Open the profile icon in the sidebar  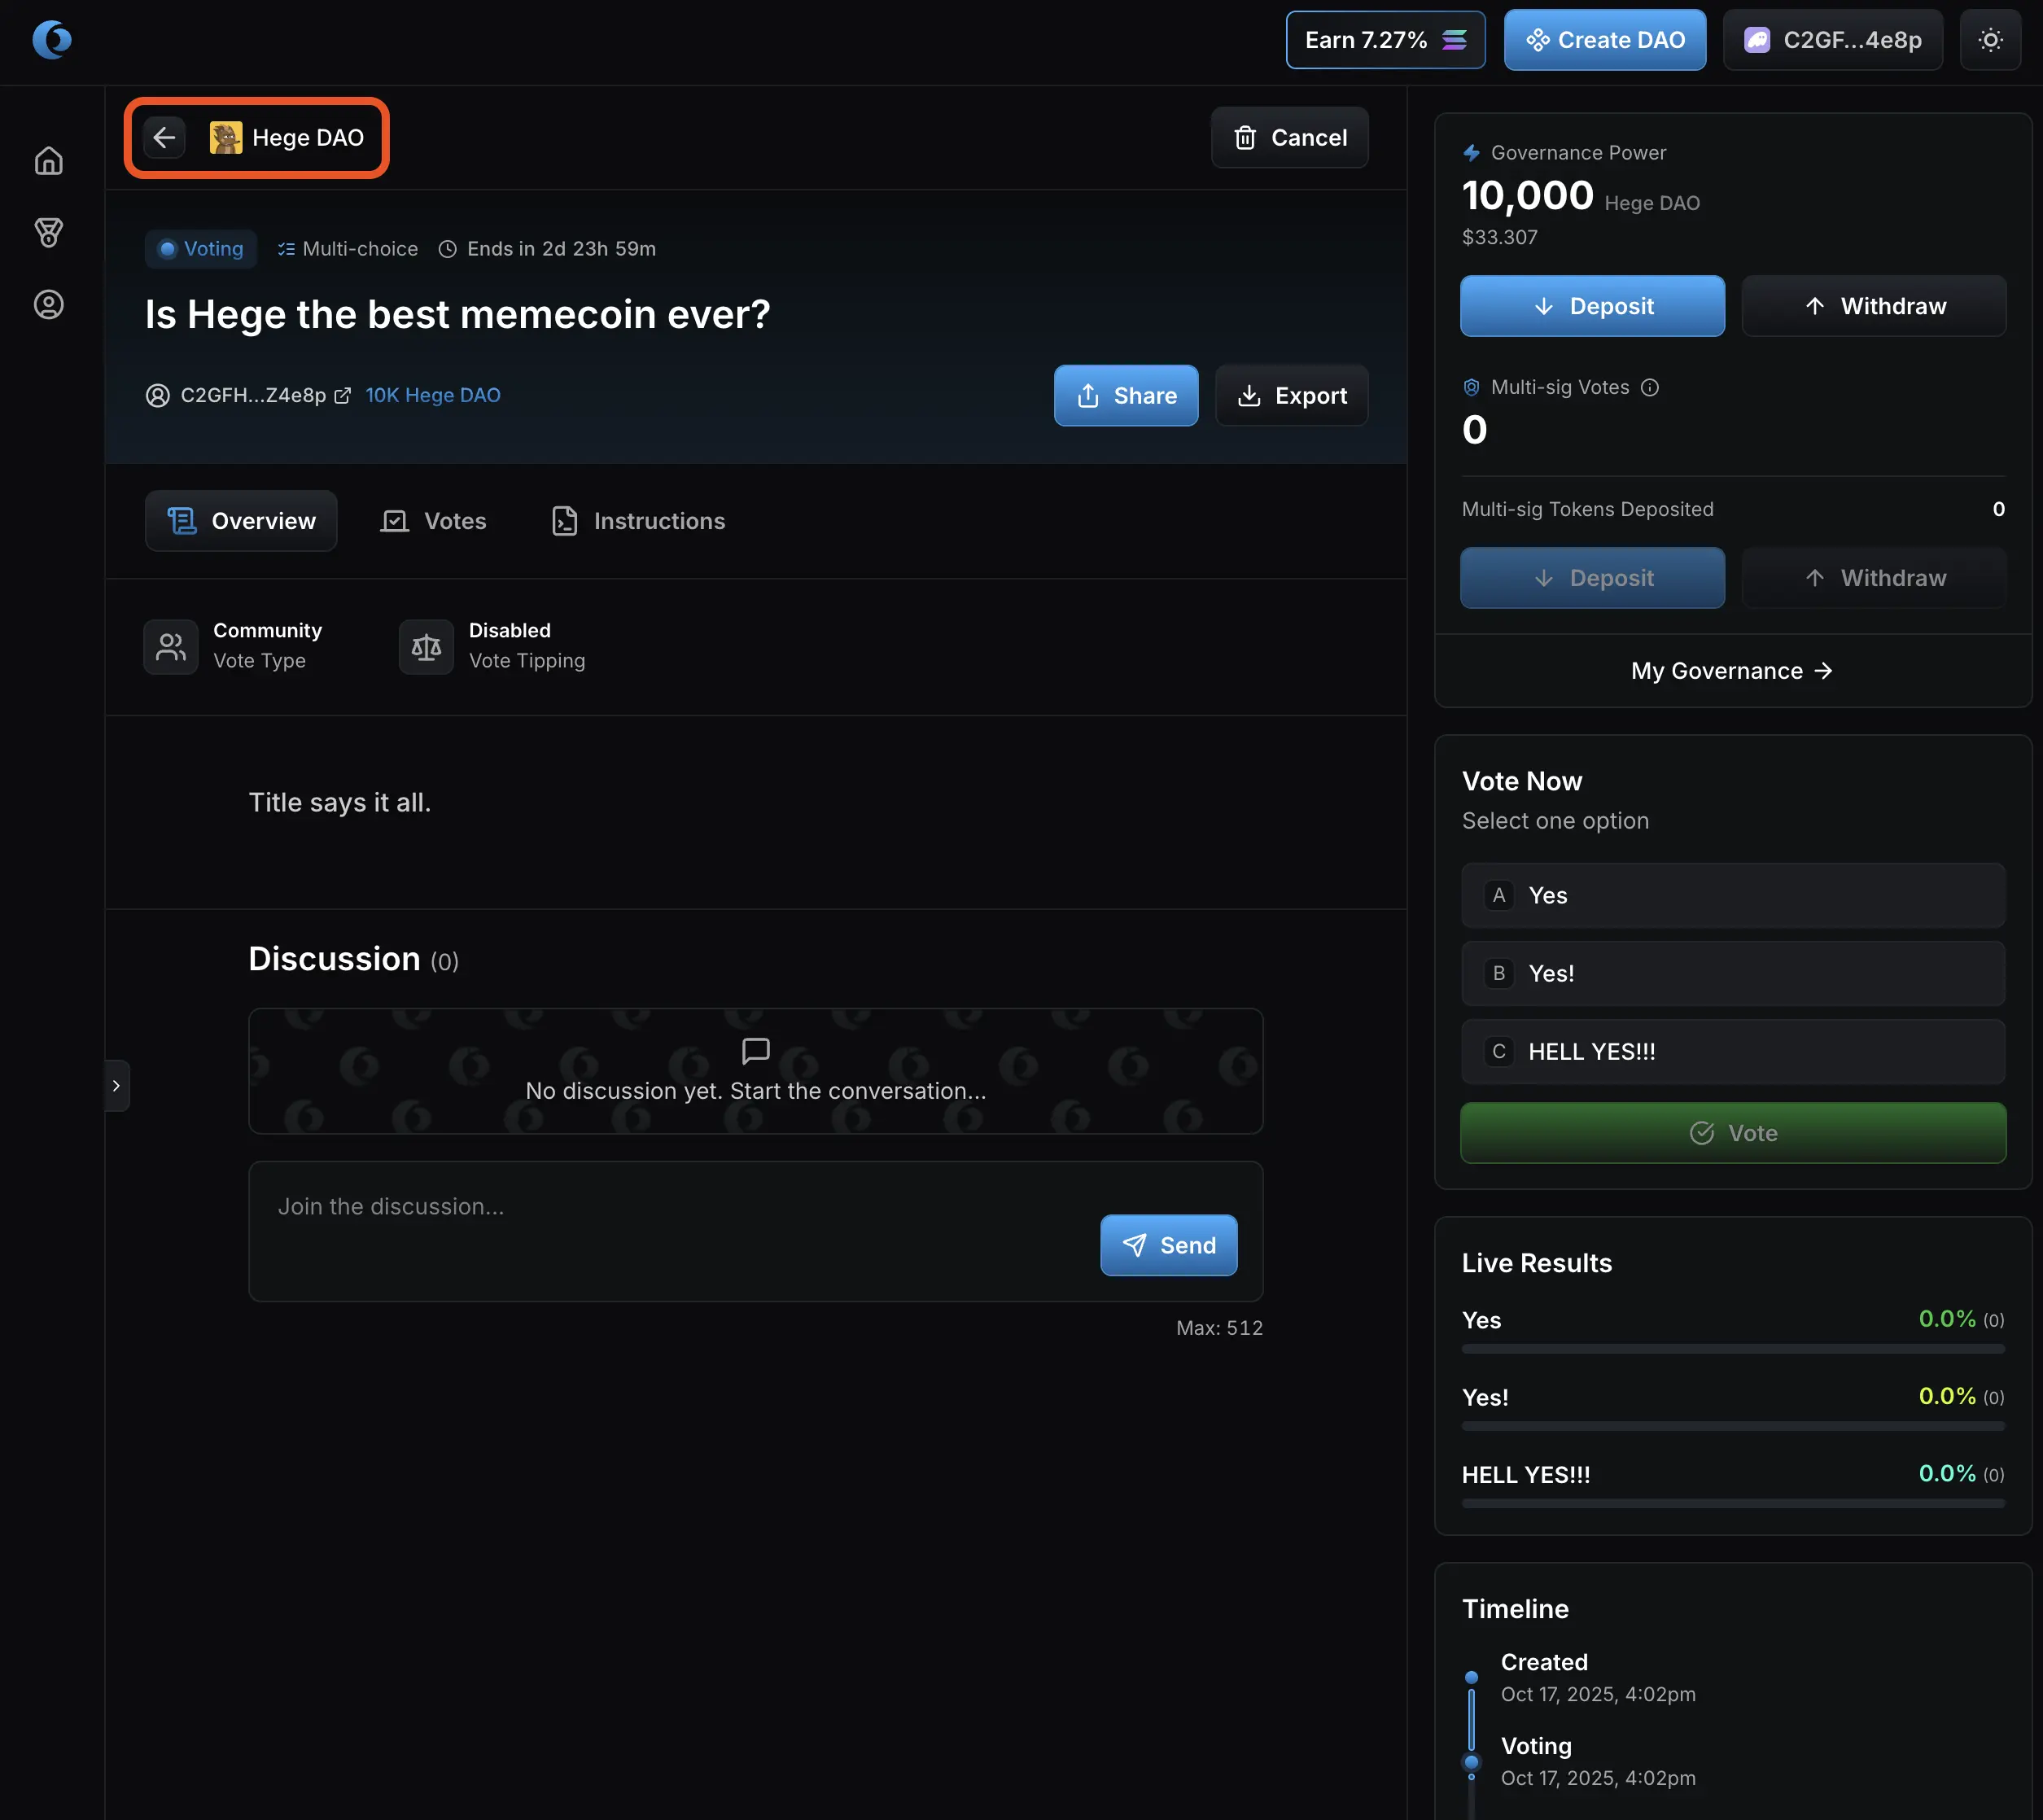[x=48, y=305]
